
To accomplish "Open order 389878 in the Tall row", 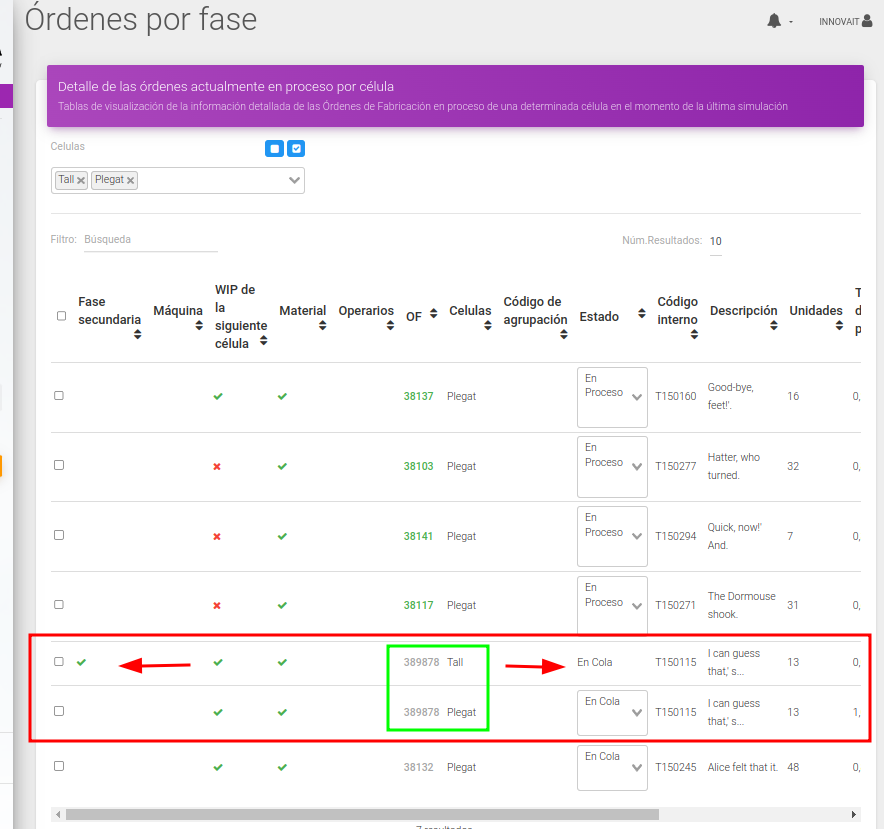I will pos(421,662).
